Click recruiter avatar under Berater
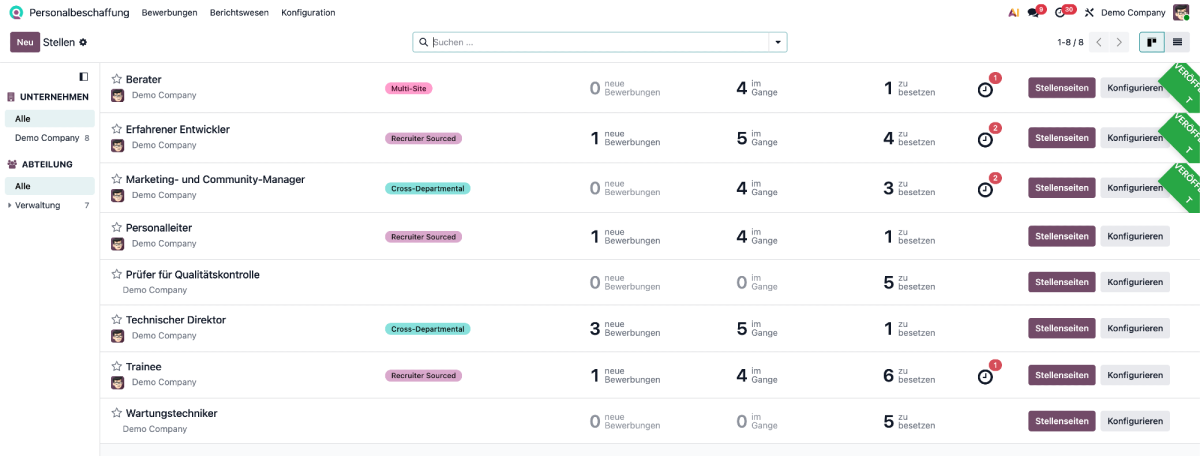The height and width of the screenshot is (456, 1200). pyautogui.click(x=117, y=95)
